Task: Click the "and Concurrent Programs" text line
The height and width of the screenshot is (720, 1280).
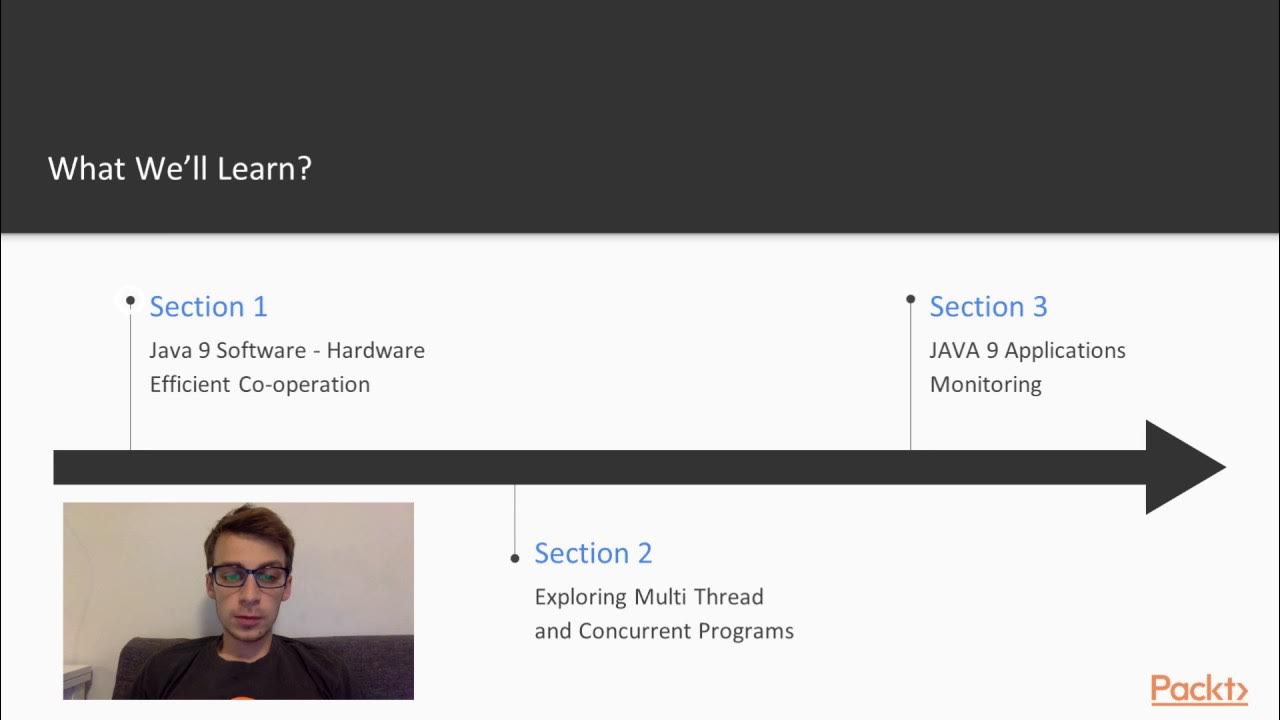Action: tap(664, 631)
